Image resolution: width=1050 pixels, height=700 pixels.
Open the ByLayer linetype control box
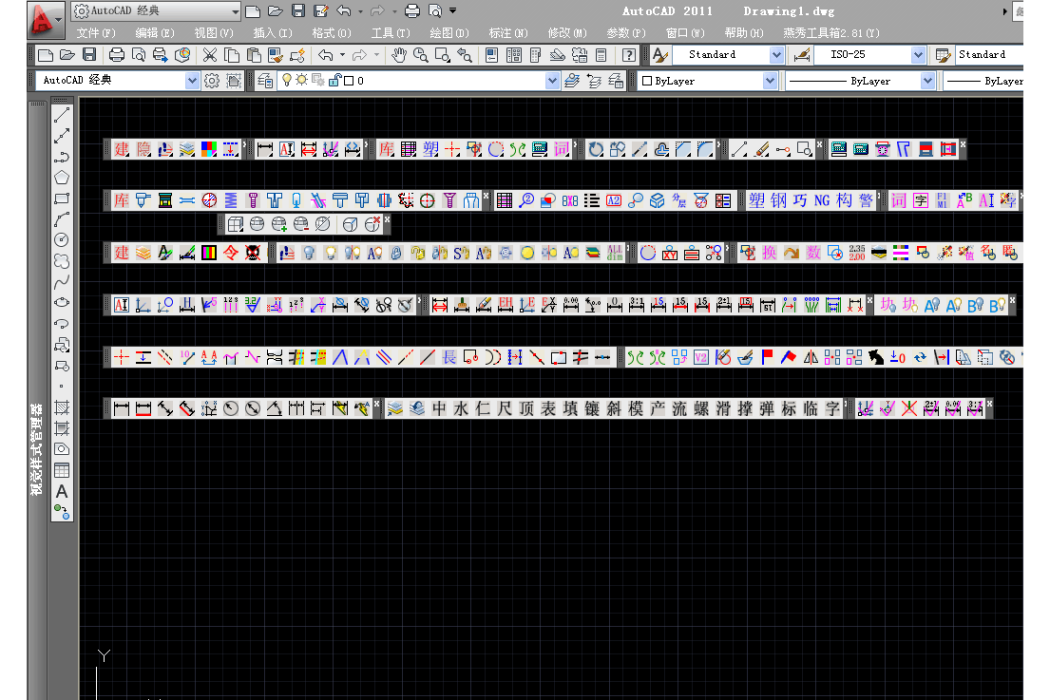coord(860,81)
